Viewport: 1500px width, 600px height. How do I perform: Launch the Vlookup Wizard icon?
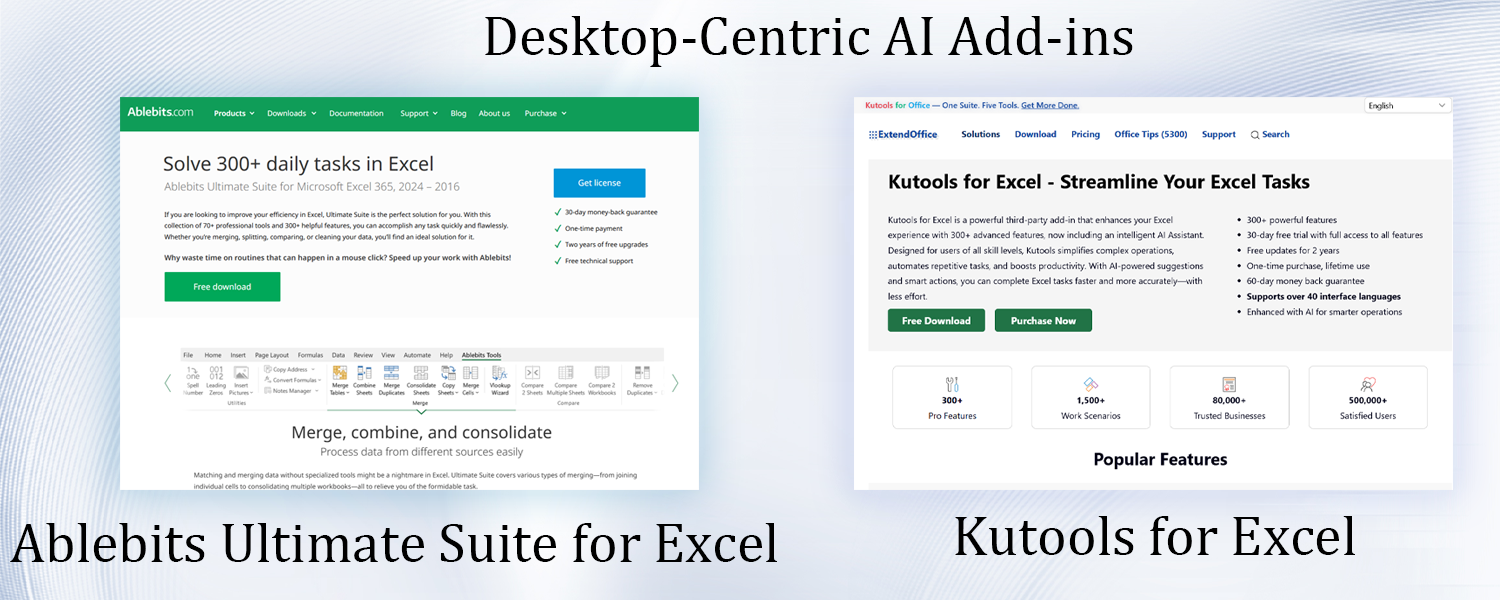[x=500, y=375]
